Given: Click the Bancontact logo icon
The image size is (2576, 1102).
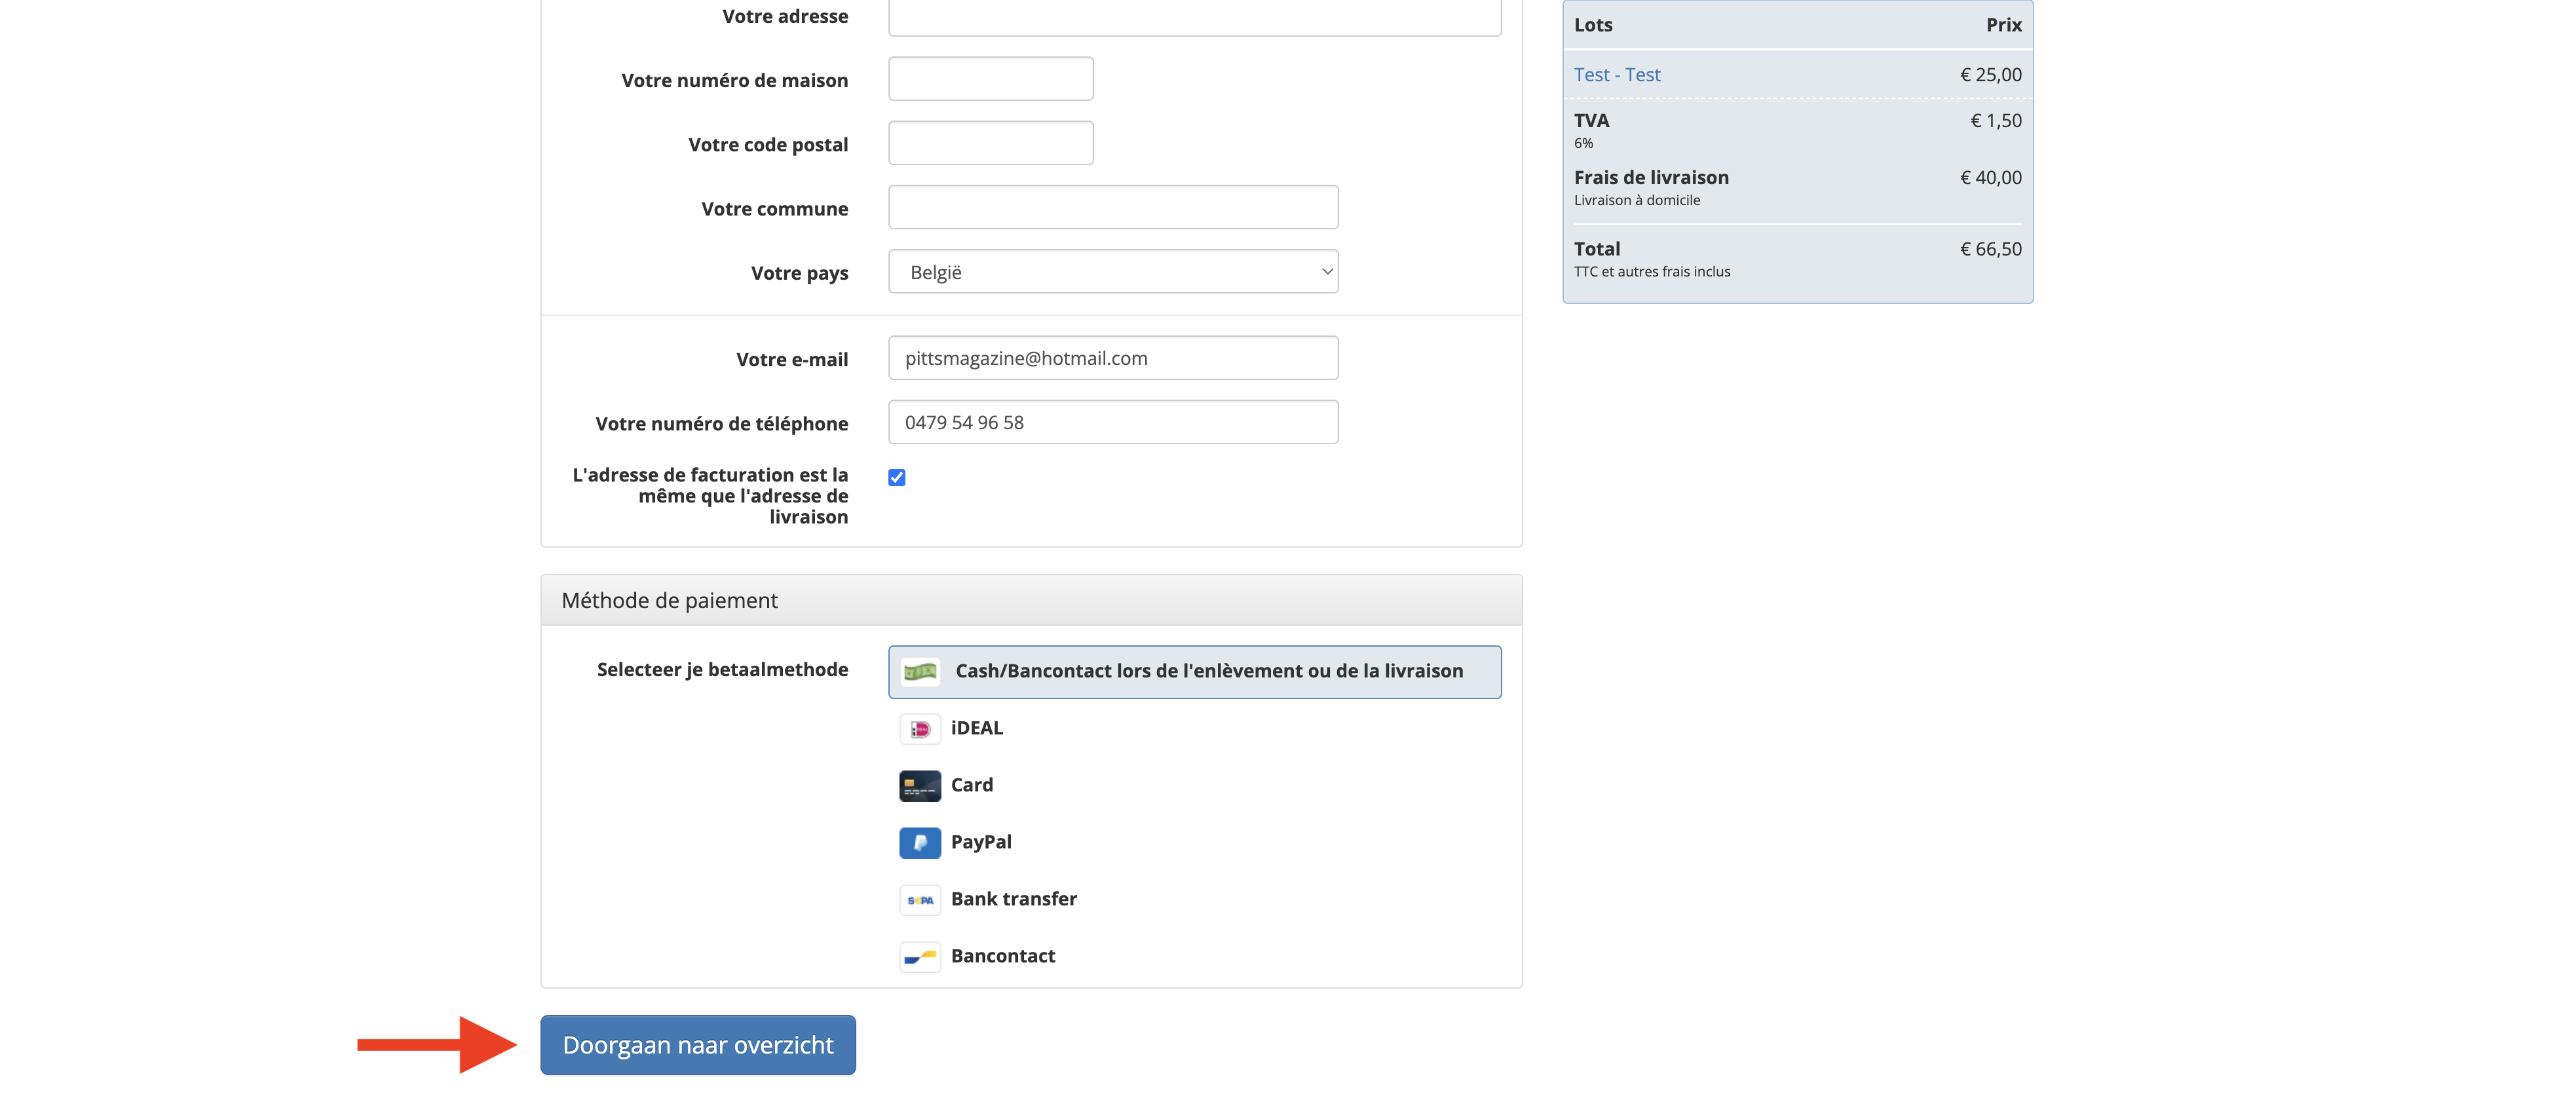Looking at the screenshot, I should click(919, 957).
